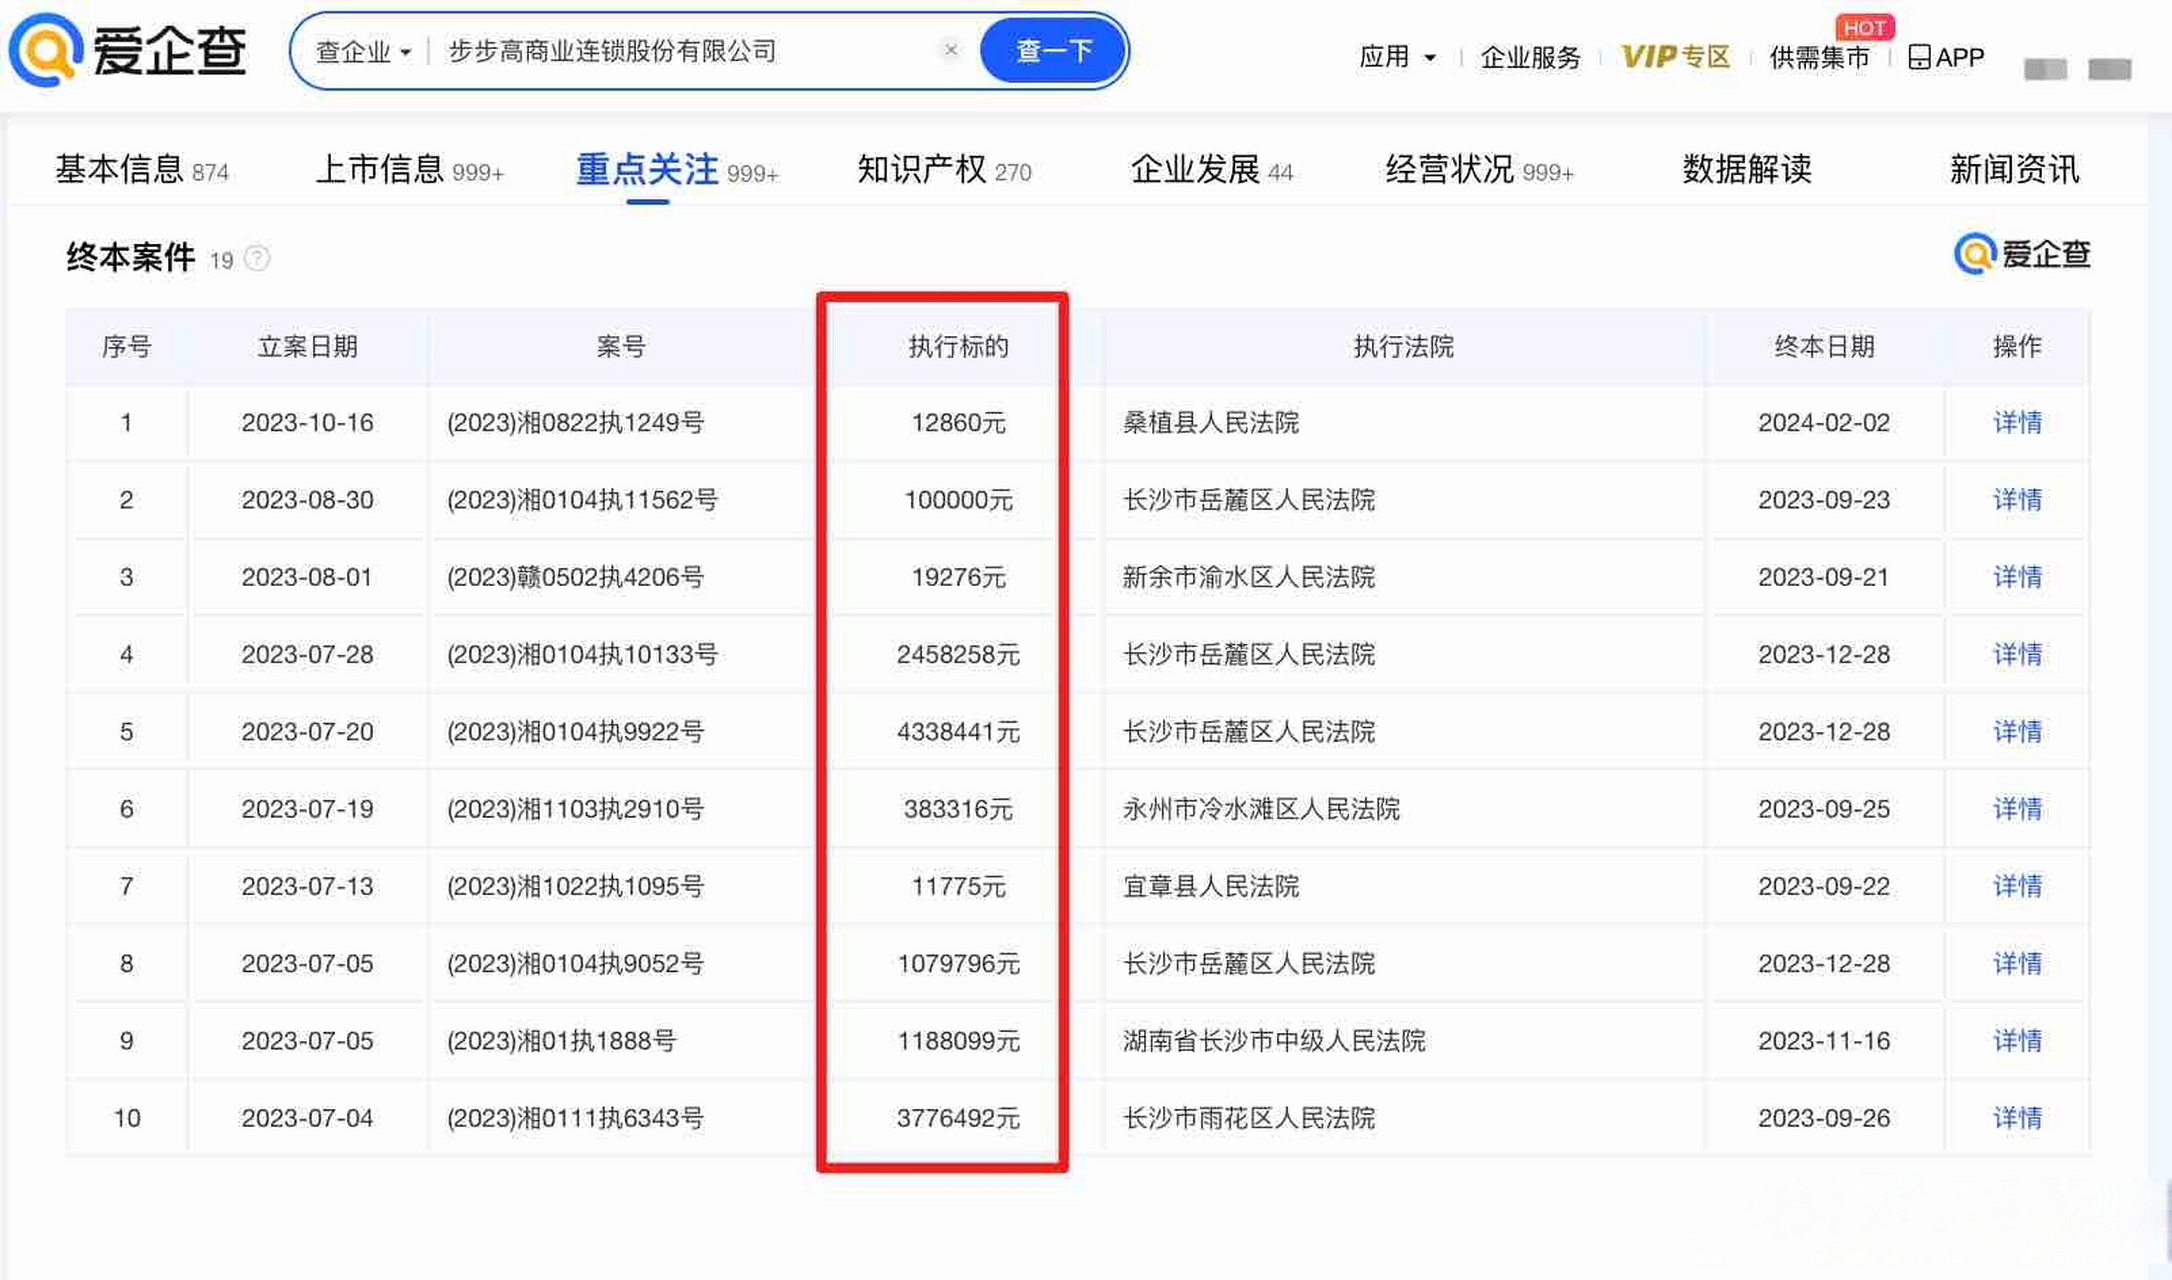Image resolution: width=2172 pixels, height=1280 pixels.
Task: Click court name 永州市冷水滩区人民法院
Action: tap(1261, 808)
